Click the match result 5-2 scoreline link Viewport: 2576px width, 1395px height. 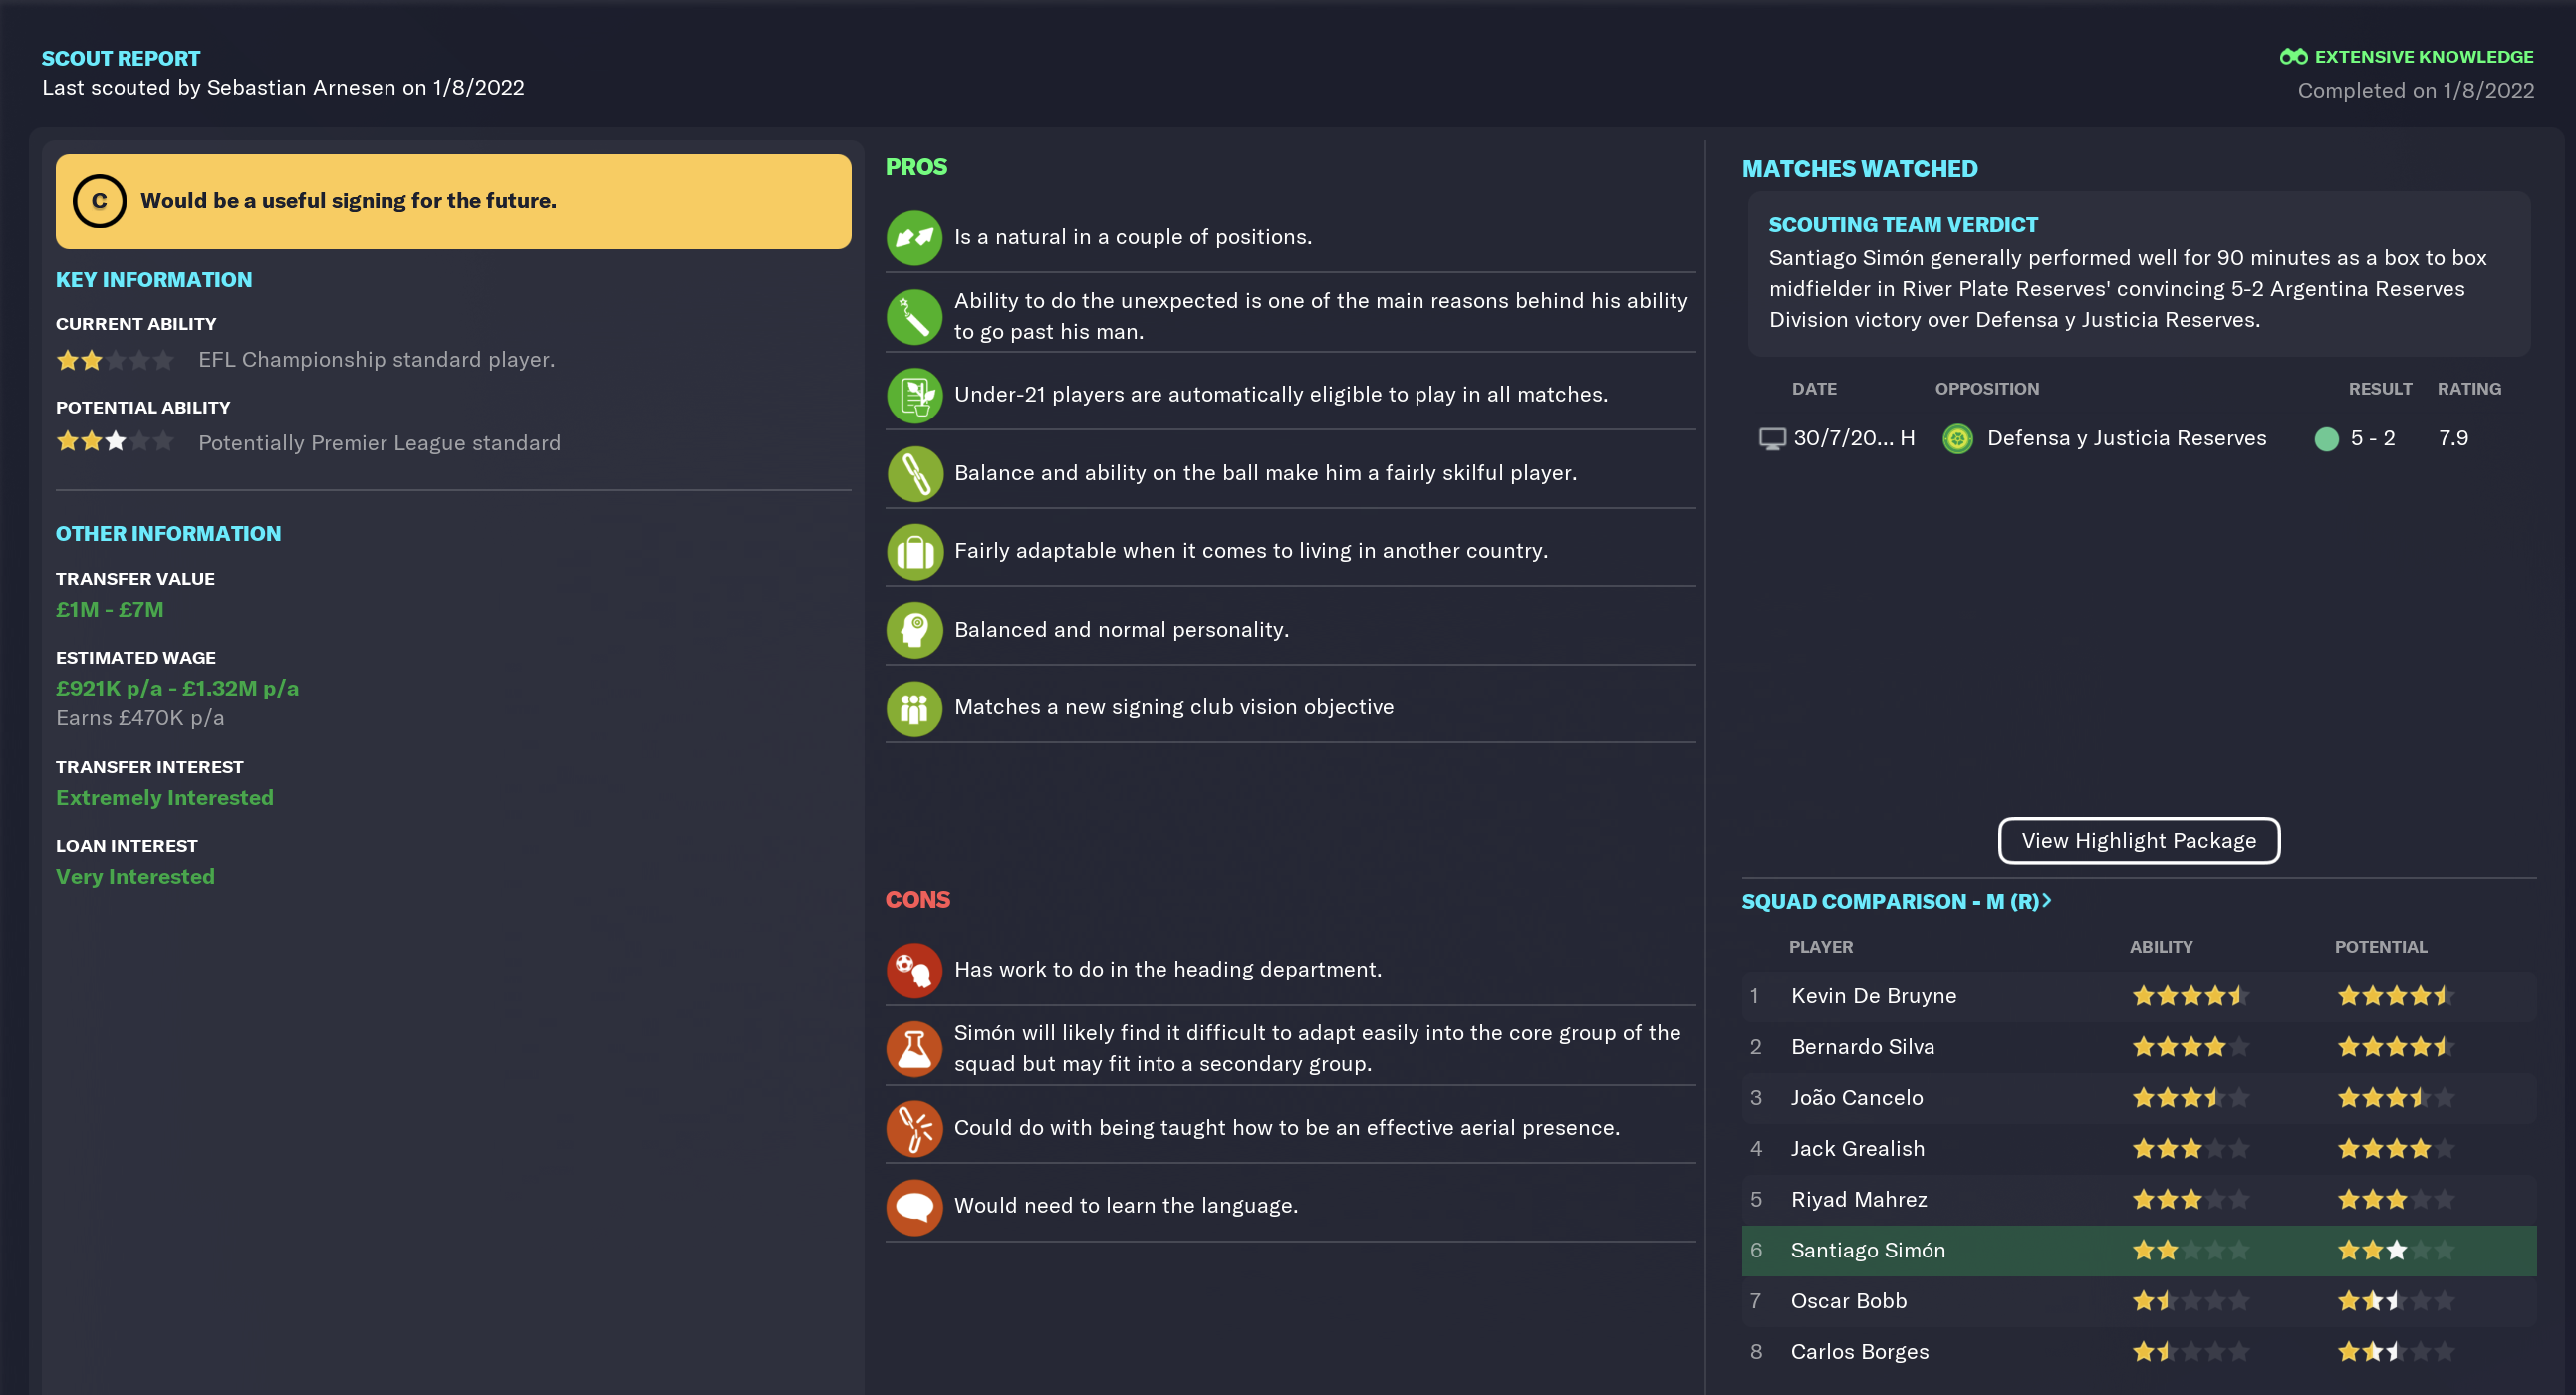pyautogui.click(x=2374, y=438)
